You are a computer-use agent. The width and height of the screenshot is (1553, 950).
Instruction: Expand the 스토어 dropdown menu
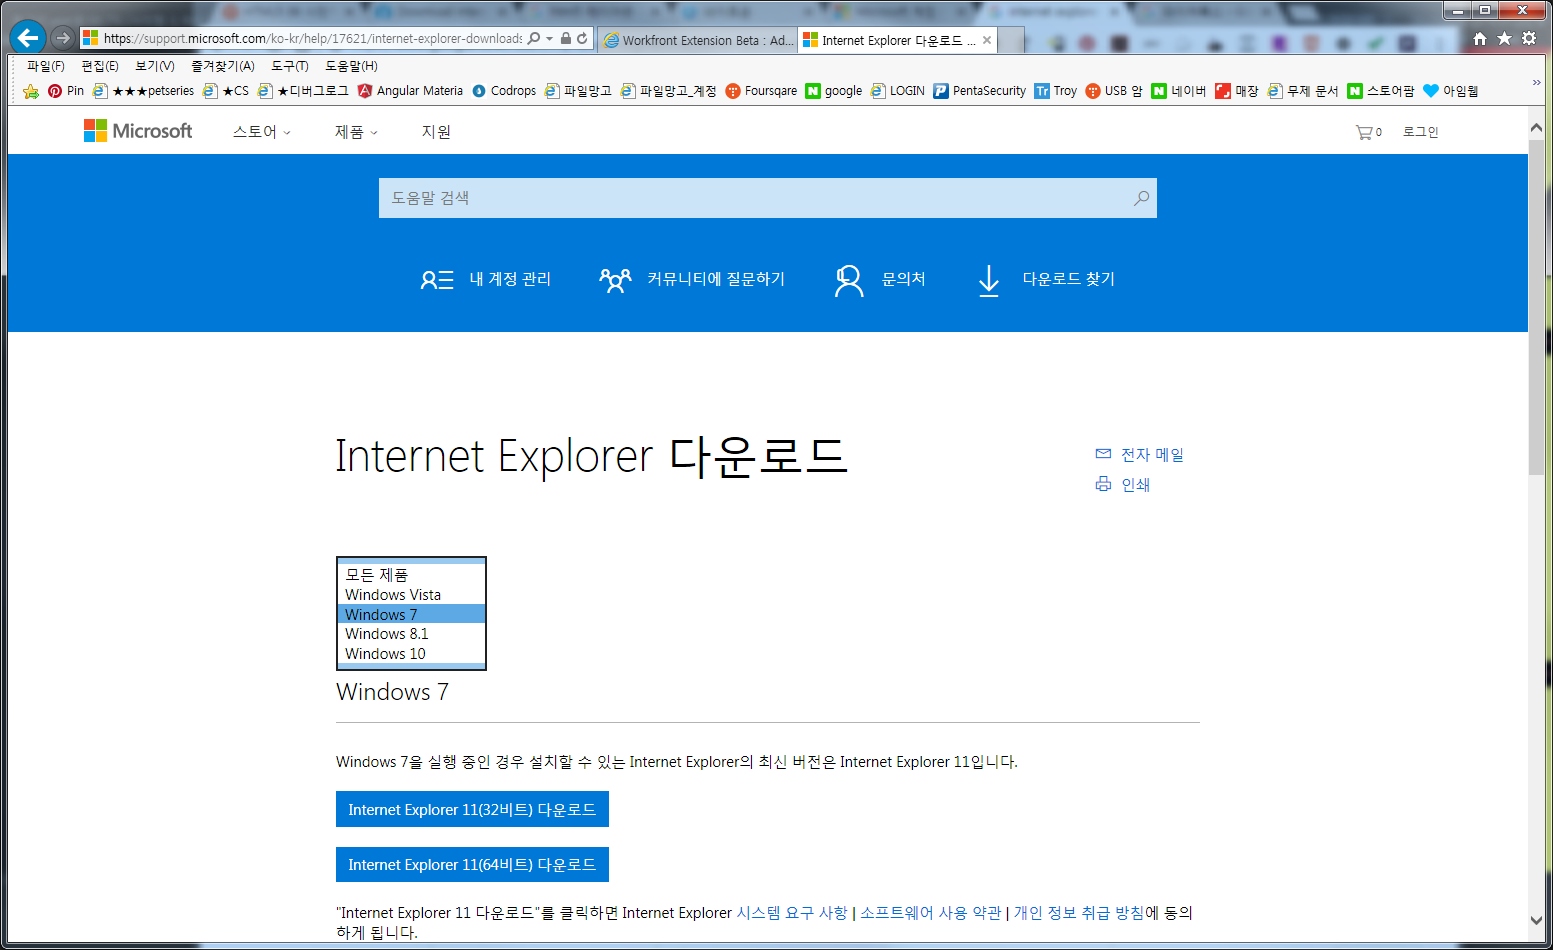pos(262,132)
